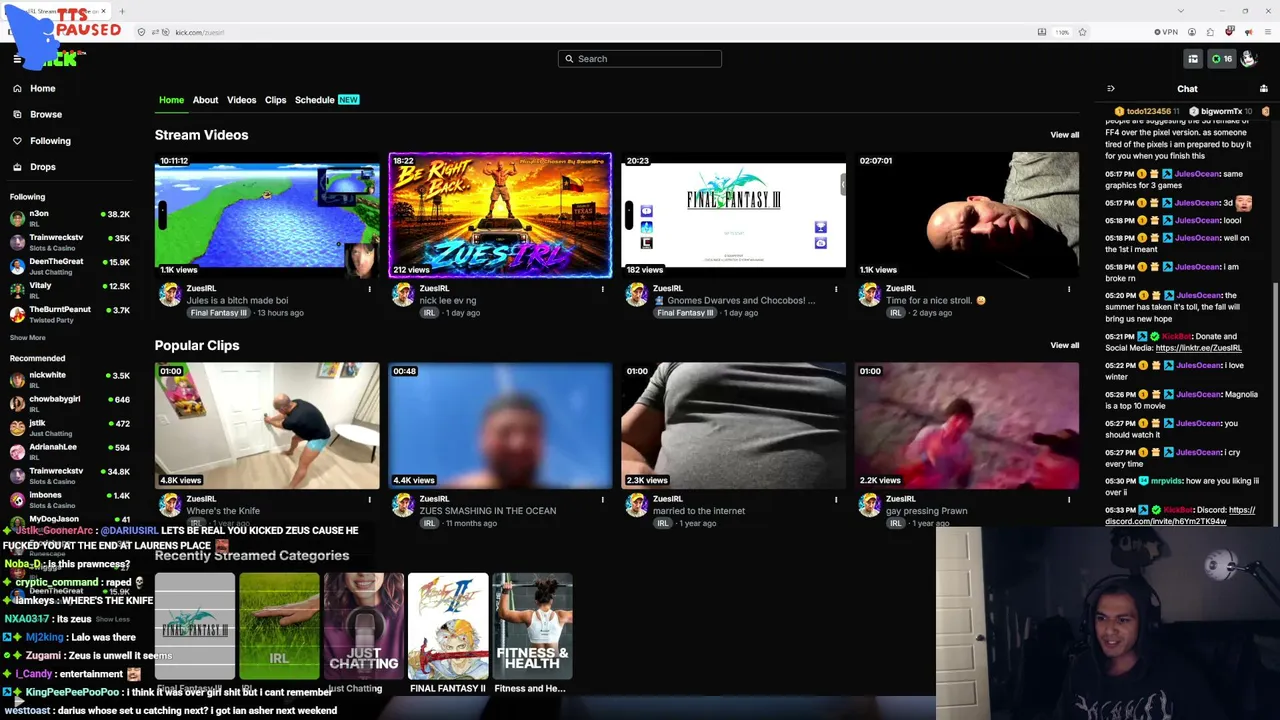Collapse the chat panel arrow icon
The width and height of the screenshot is (1280, 720).
[x=1110, y=88]
